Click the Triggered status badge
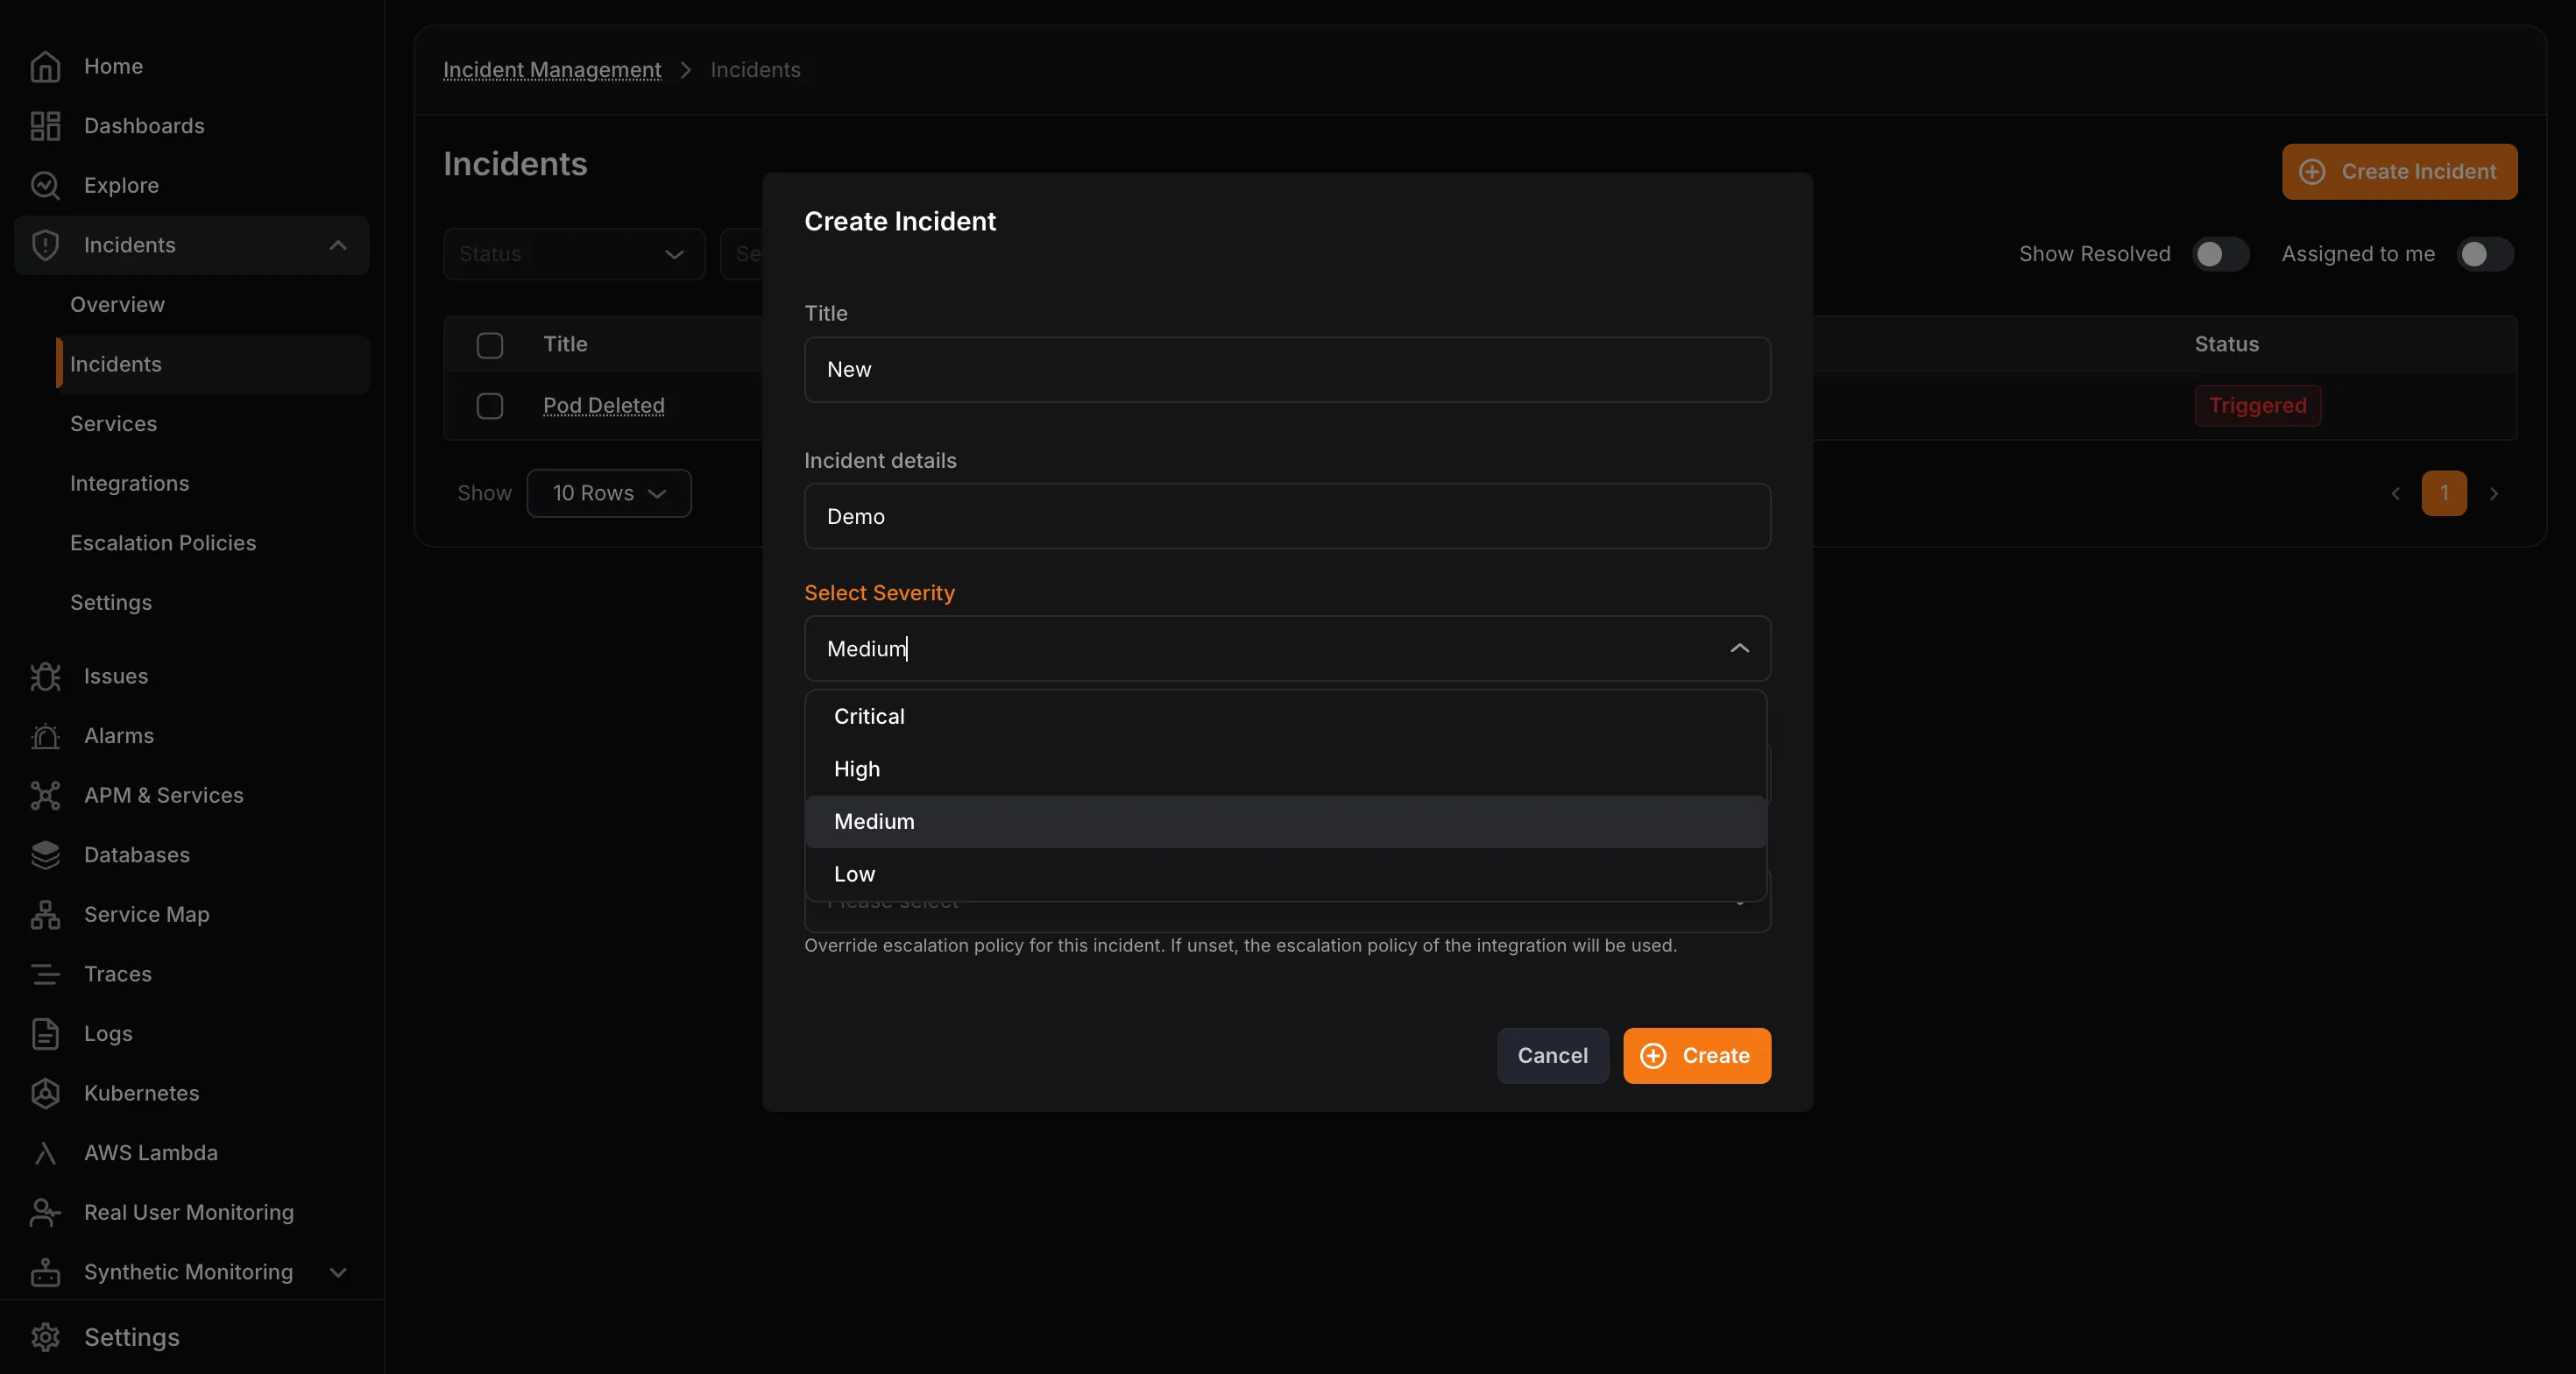Screen dimensions: 2576x1374 [2257, 406]
